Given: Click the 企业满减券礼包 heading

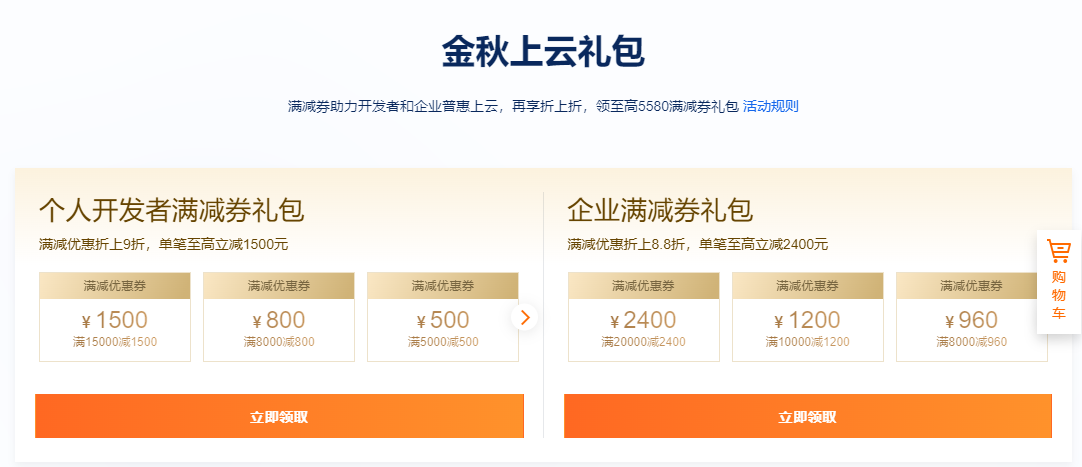Looking at the screenshot, I should point(660,211).
